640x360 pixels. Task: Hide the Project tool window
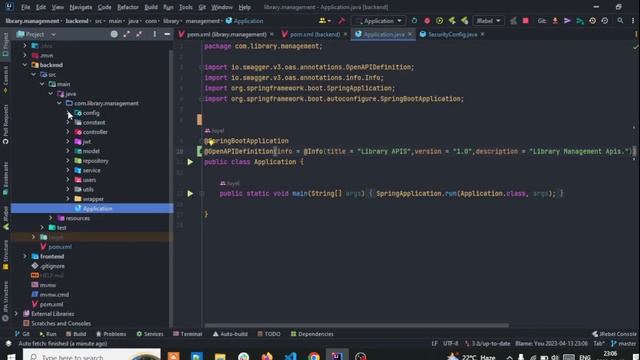[x=167, y=34]
